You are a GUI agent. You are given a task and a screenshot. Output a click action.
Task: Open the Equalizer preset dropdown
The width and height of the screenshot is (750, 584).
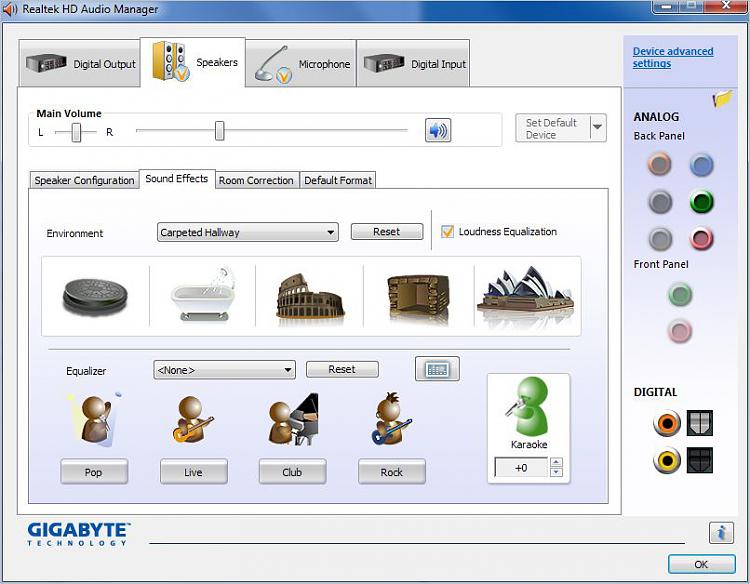tap(224, 370)
